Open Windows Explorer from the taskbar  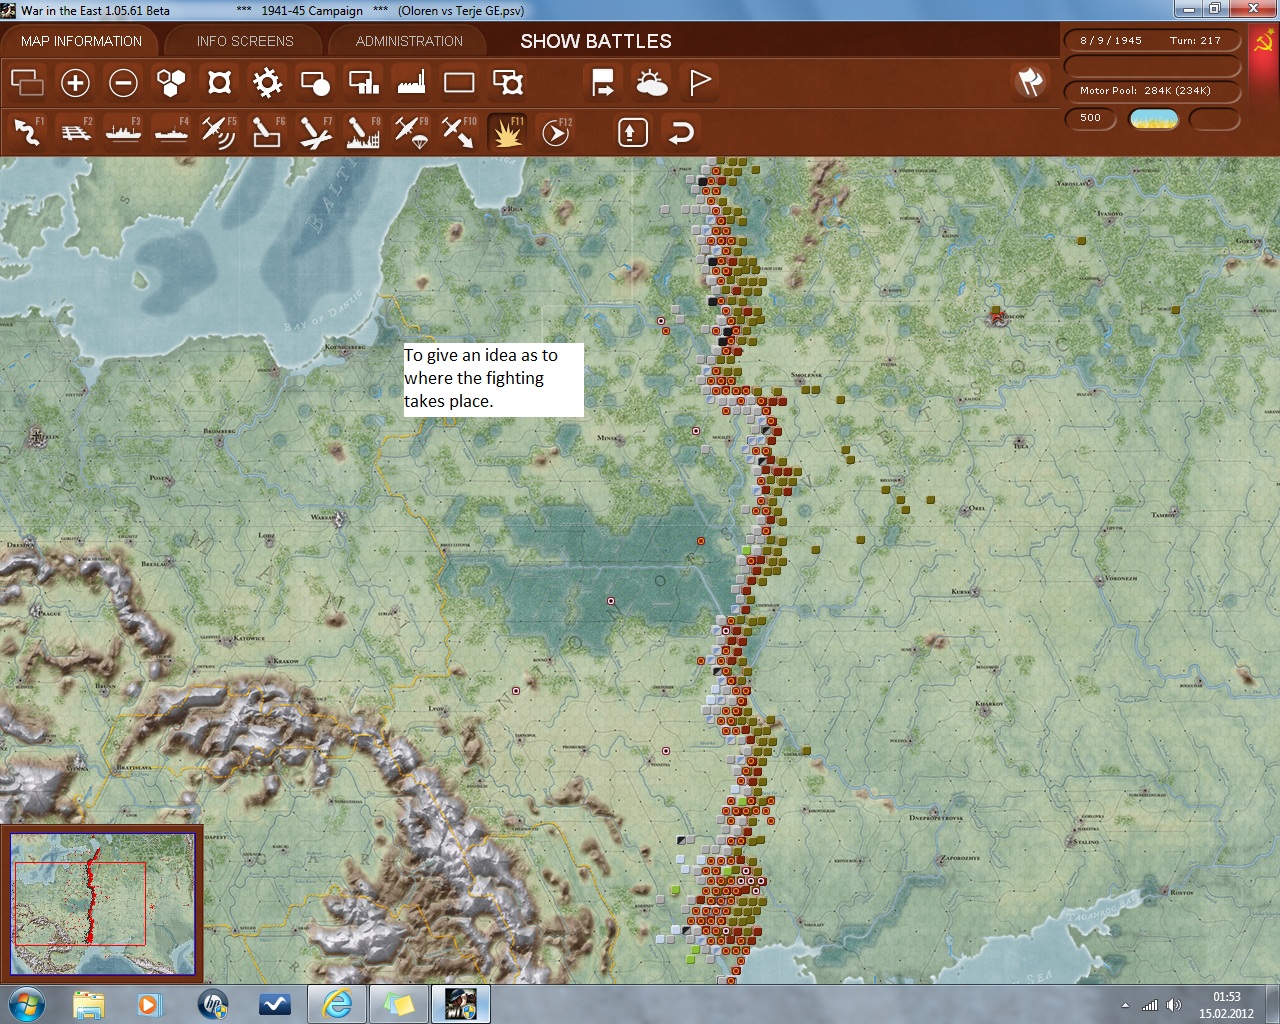coord(88,1004)
